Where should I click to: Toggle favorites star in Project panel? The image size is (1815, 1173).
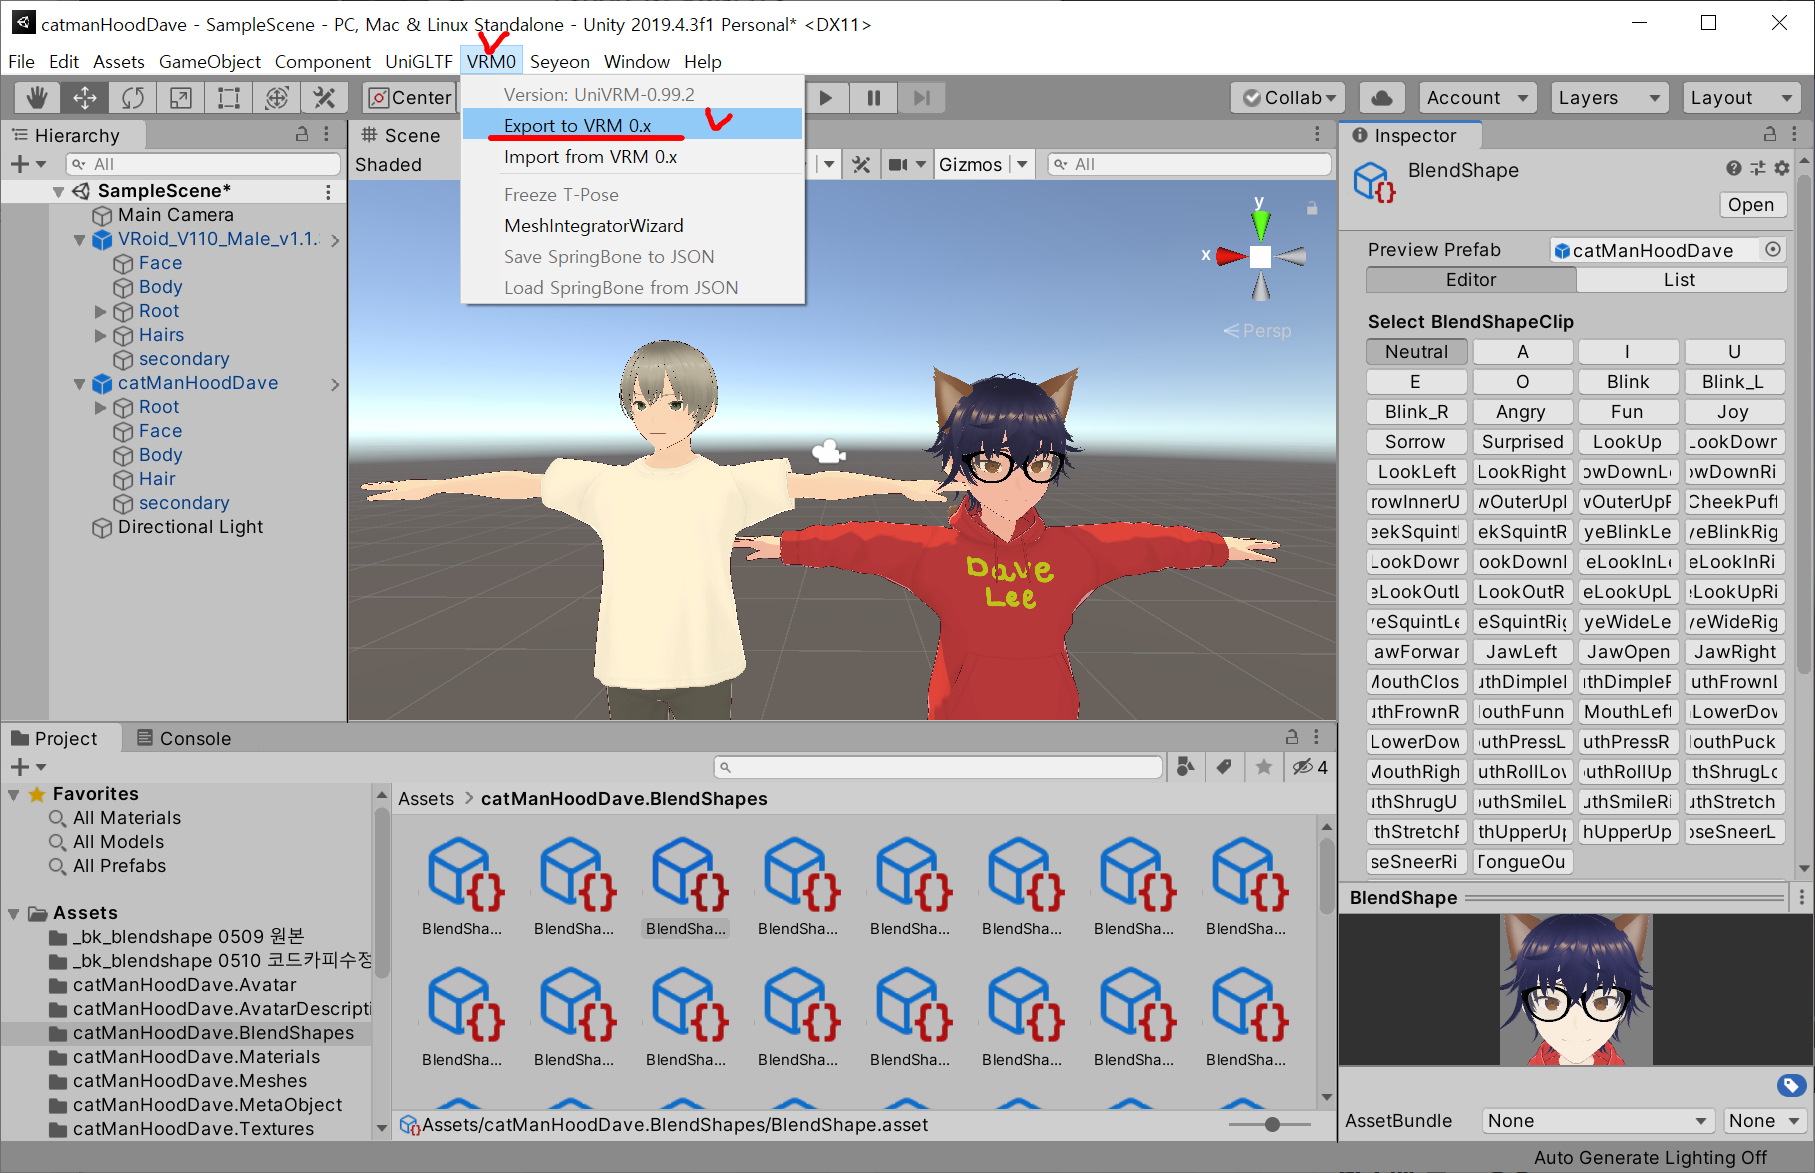click(1264, 767)
